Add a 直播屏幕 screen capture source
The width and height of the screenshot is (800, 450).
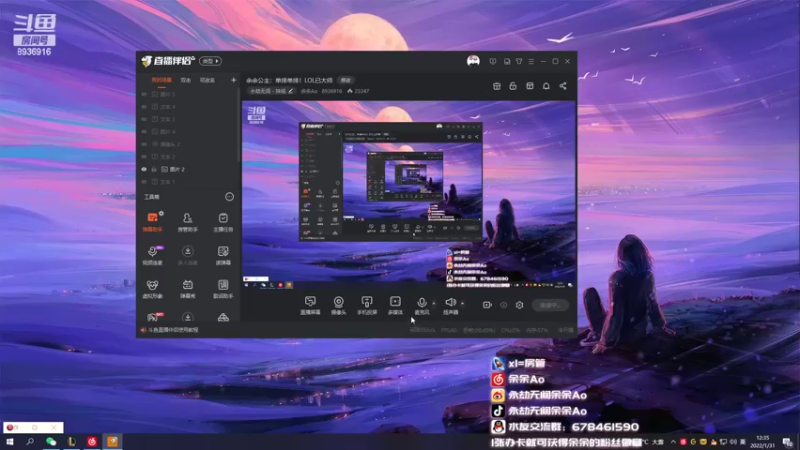point(310,305)
